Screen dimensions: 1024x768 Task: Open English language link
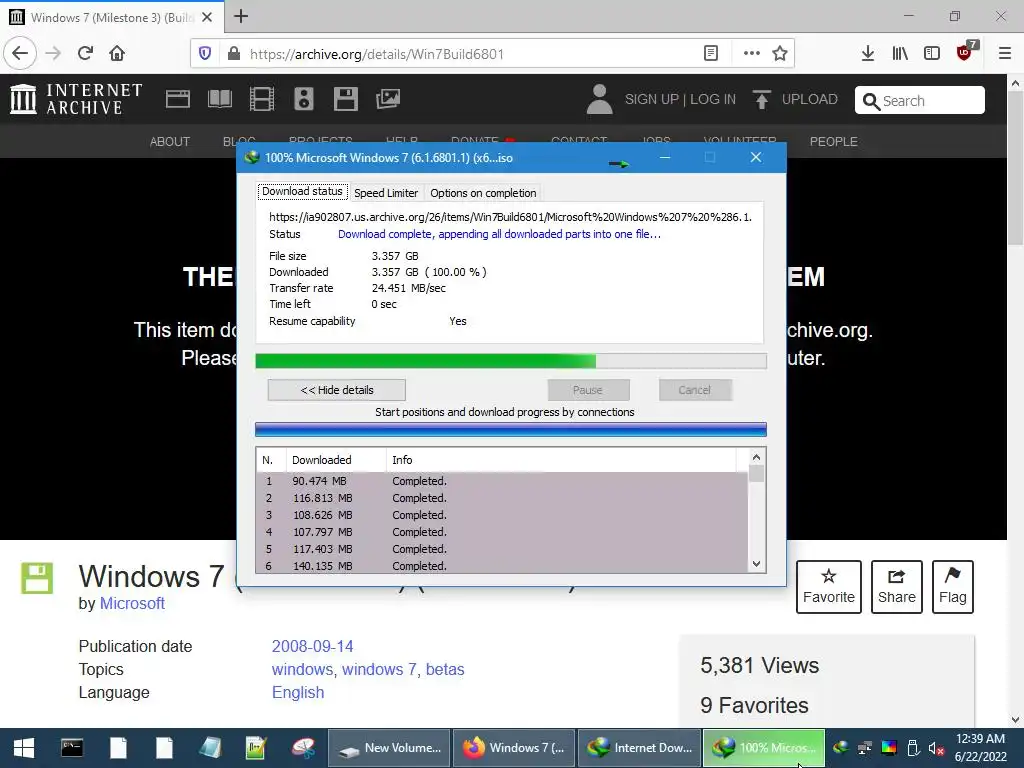coord(298,692)
